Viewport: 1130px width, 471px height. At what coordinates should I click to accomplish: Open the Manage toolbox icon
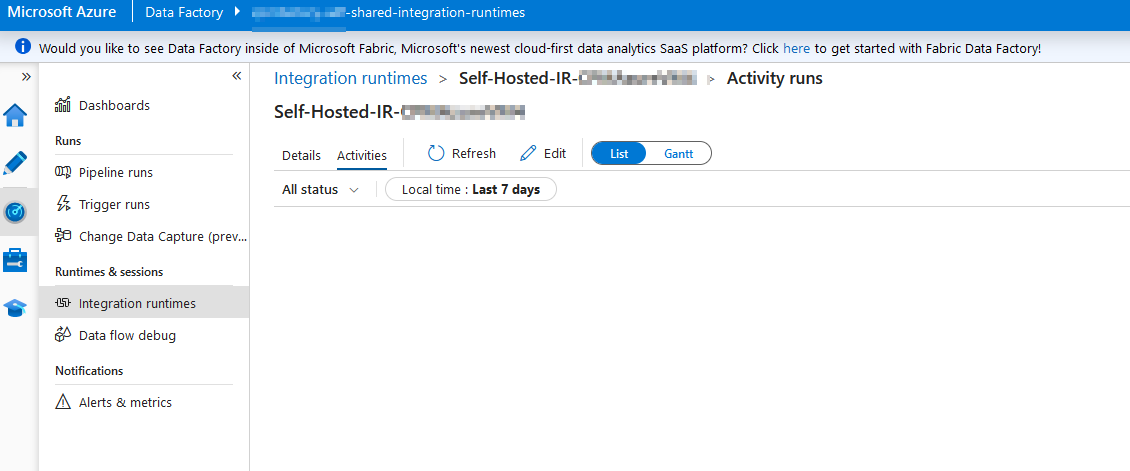point(15,260)
